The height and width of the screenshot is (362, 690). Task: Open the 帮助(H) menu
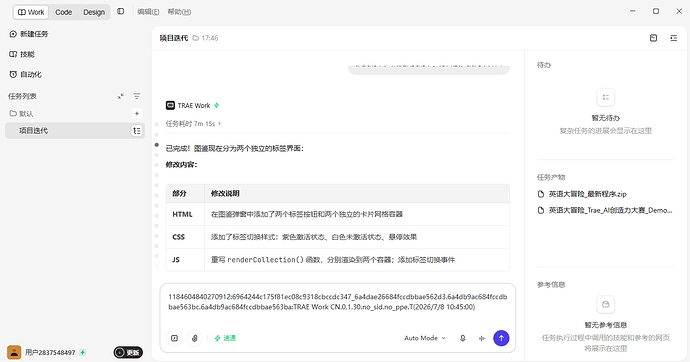(179, 12)
